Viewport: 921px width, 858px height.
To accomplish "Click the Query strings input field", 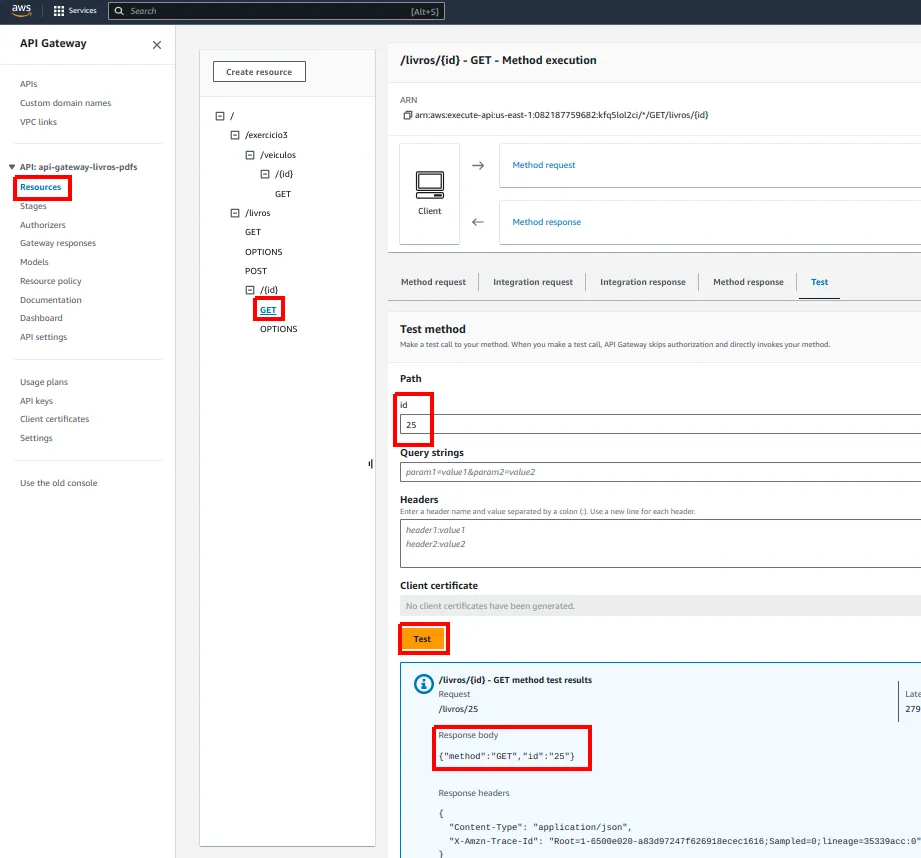I will coord(660,472).
